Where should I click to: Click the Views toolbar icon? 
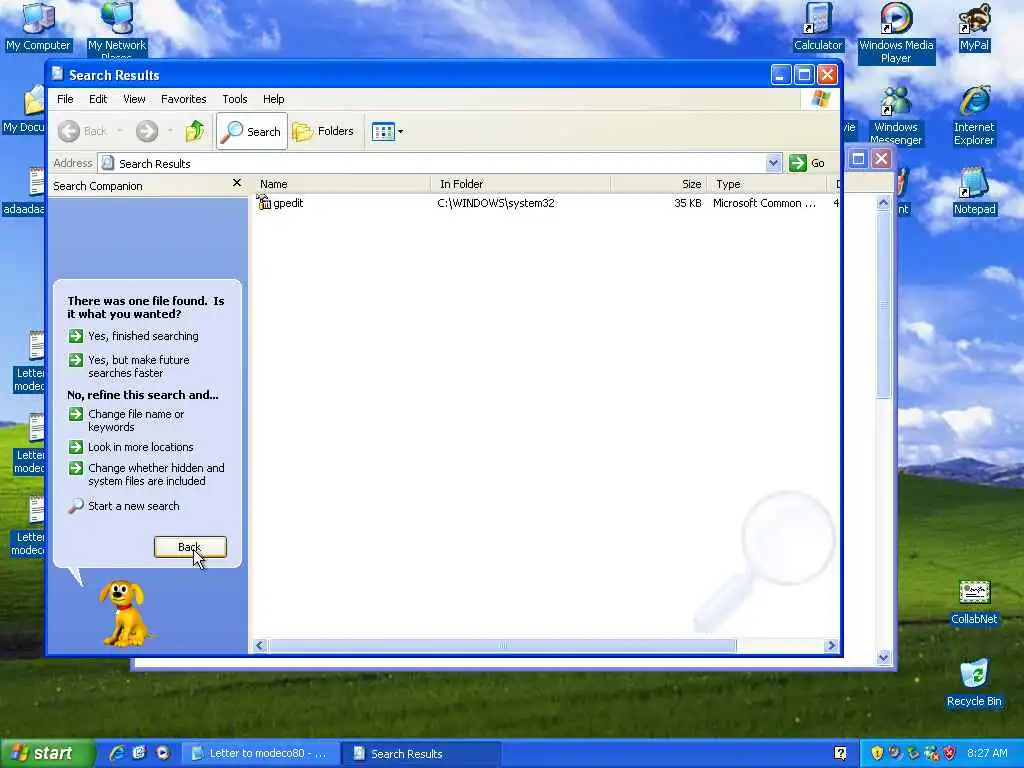383,131
